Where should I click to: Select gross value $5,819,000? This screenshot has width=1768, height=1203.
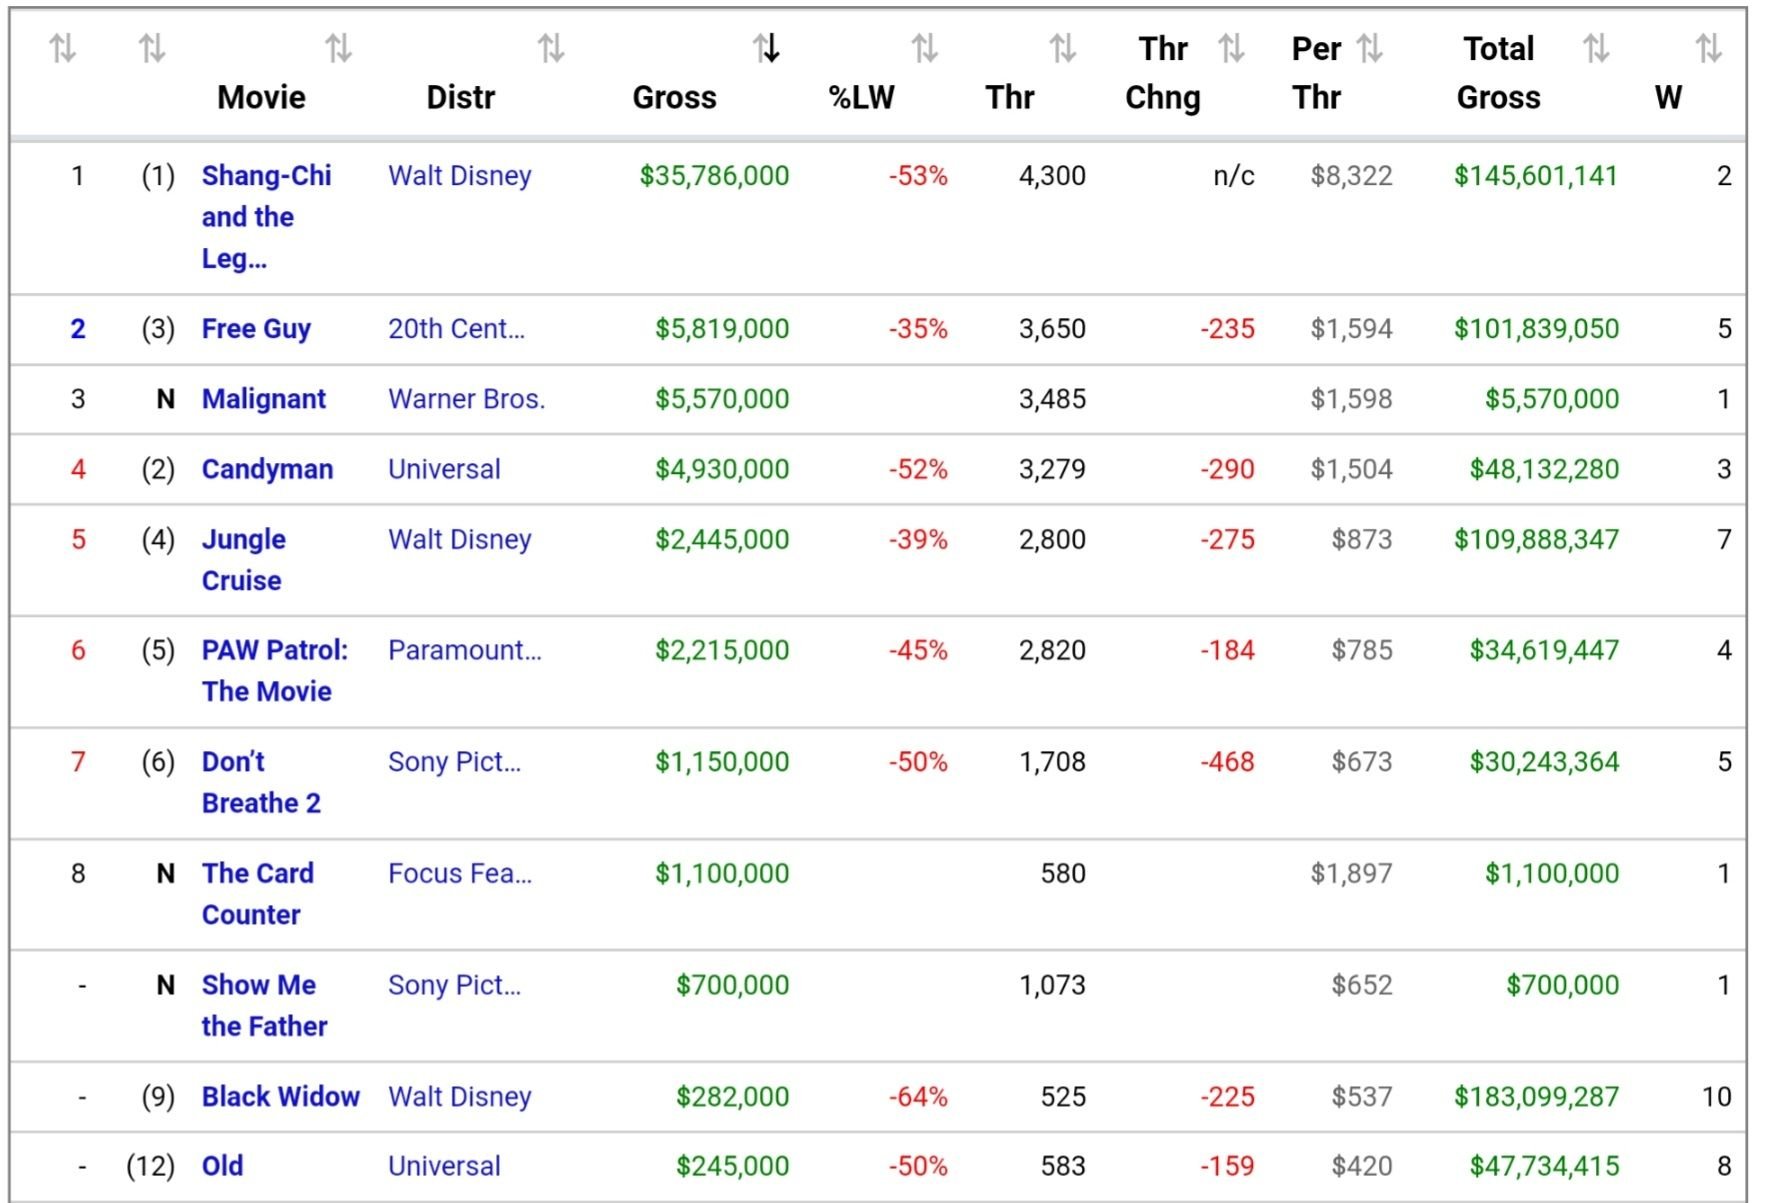[722, 329]
